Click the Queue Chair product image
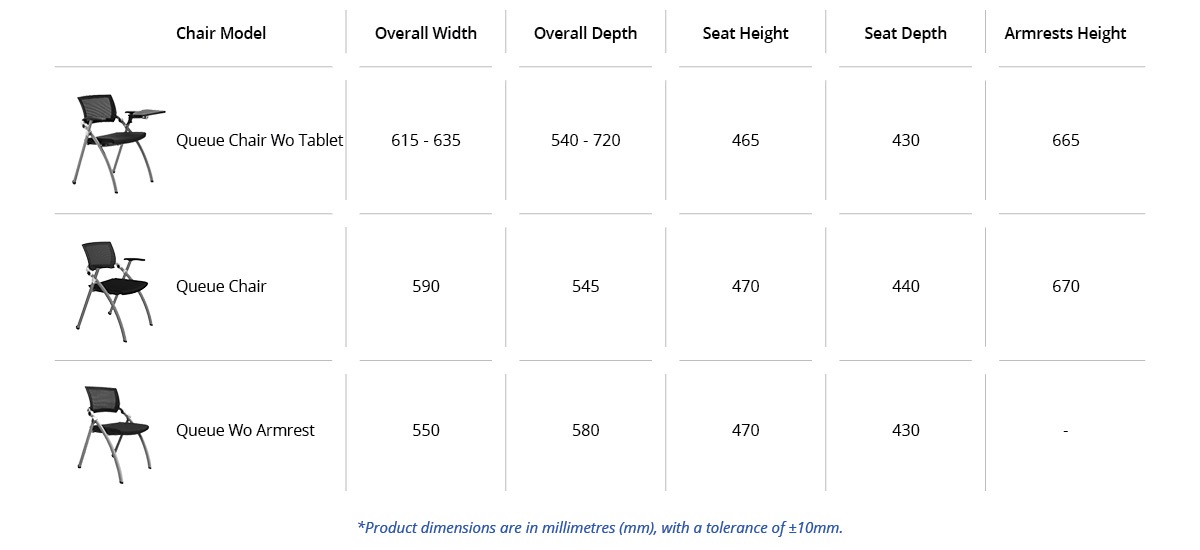 coord(112,286)
